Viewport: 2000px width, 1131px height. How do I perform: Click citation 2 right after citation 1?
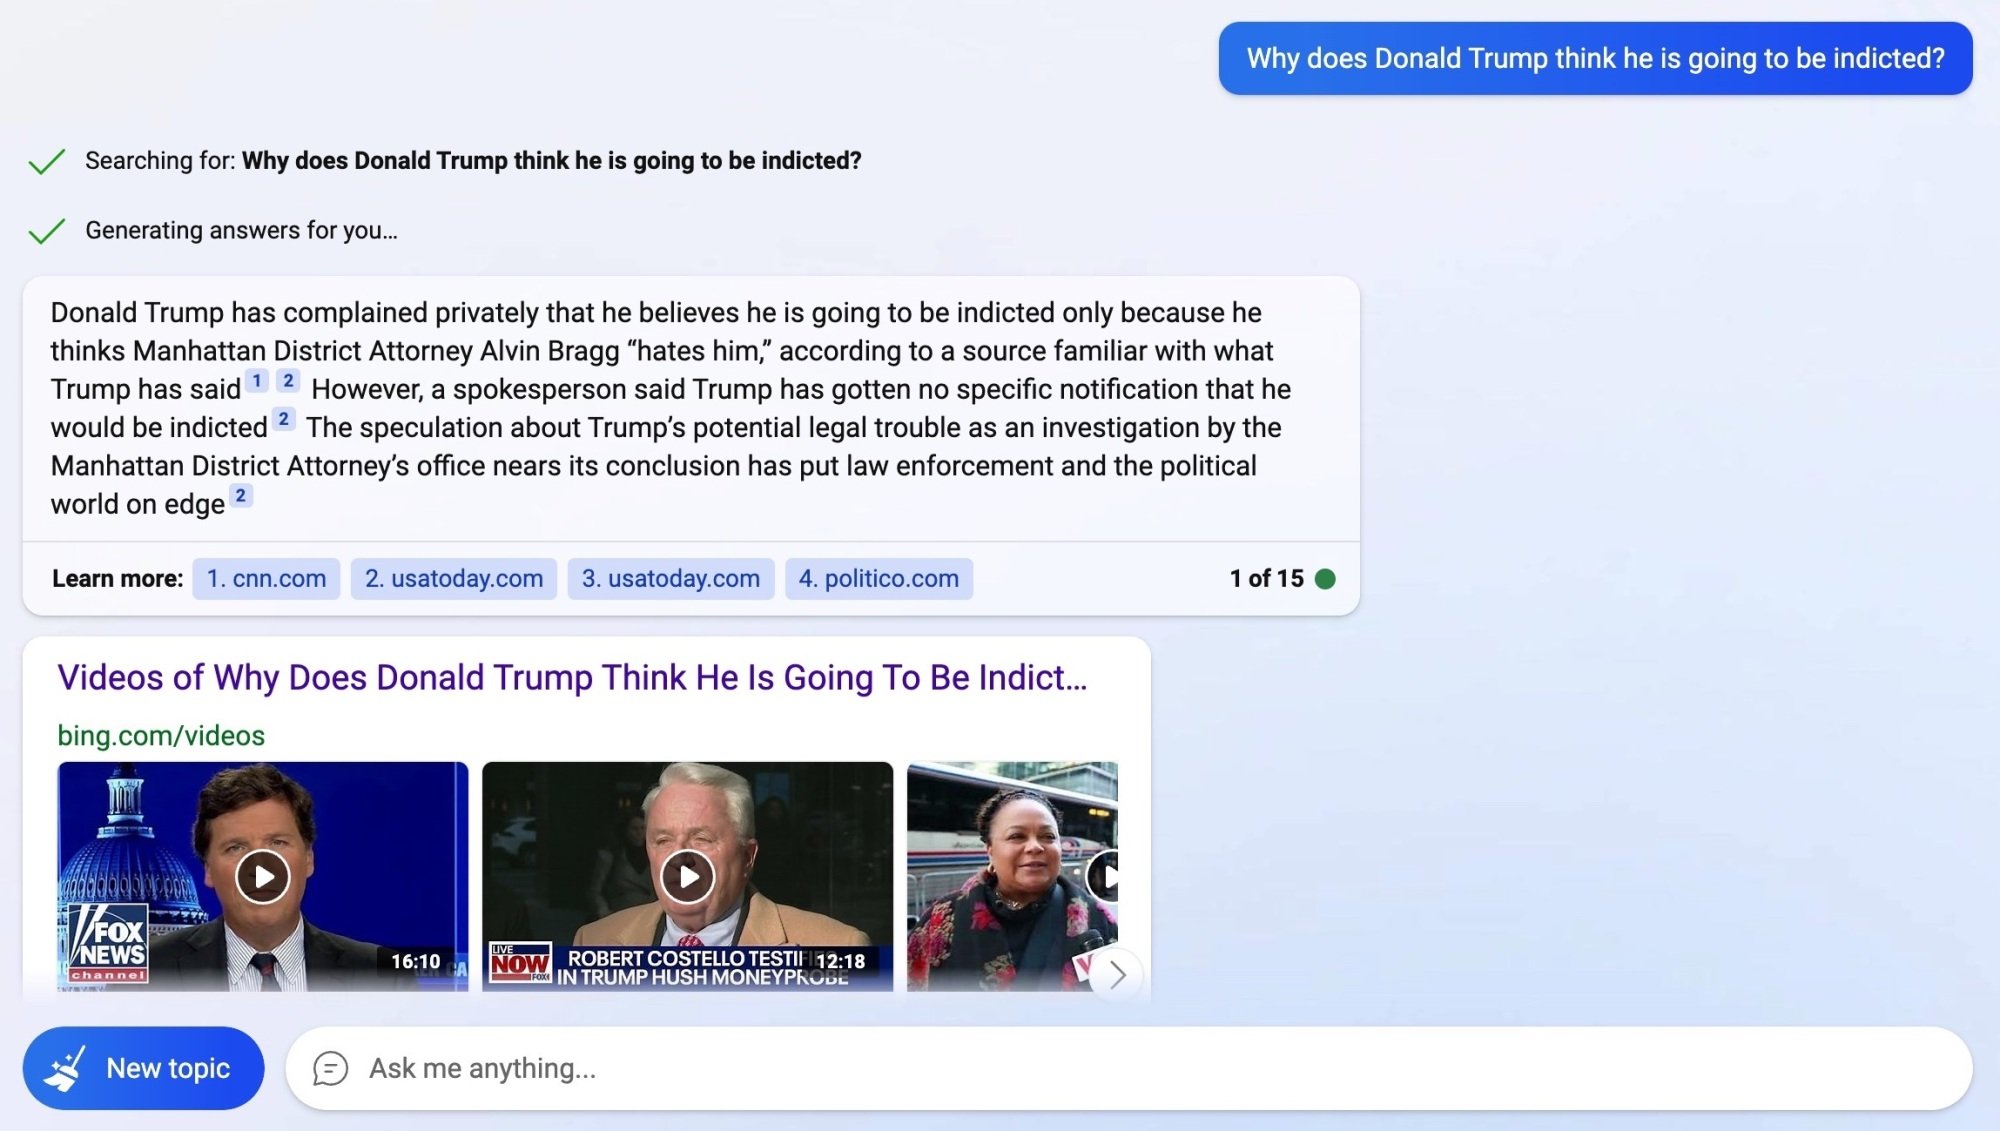coord(288,381)
